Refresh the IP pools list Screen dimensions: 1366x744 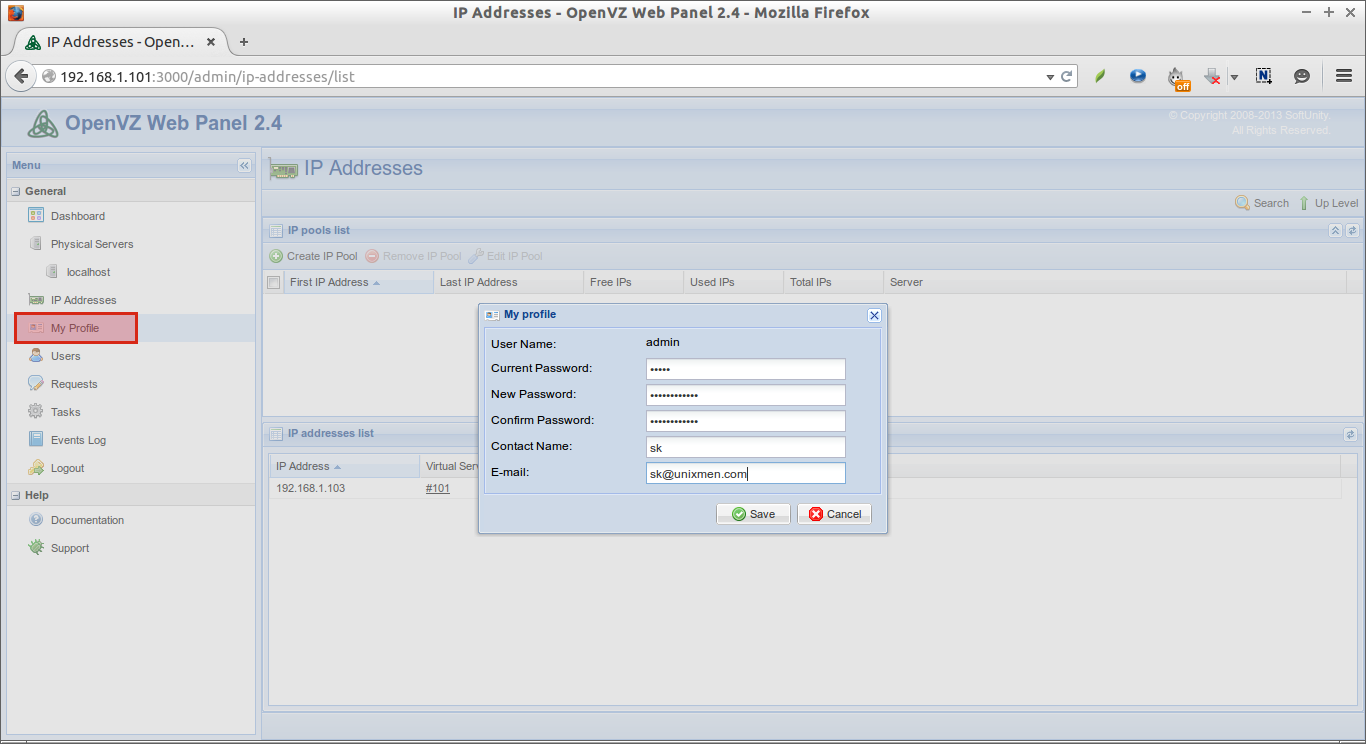pyautogui.click(x=1351, y=230)
